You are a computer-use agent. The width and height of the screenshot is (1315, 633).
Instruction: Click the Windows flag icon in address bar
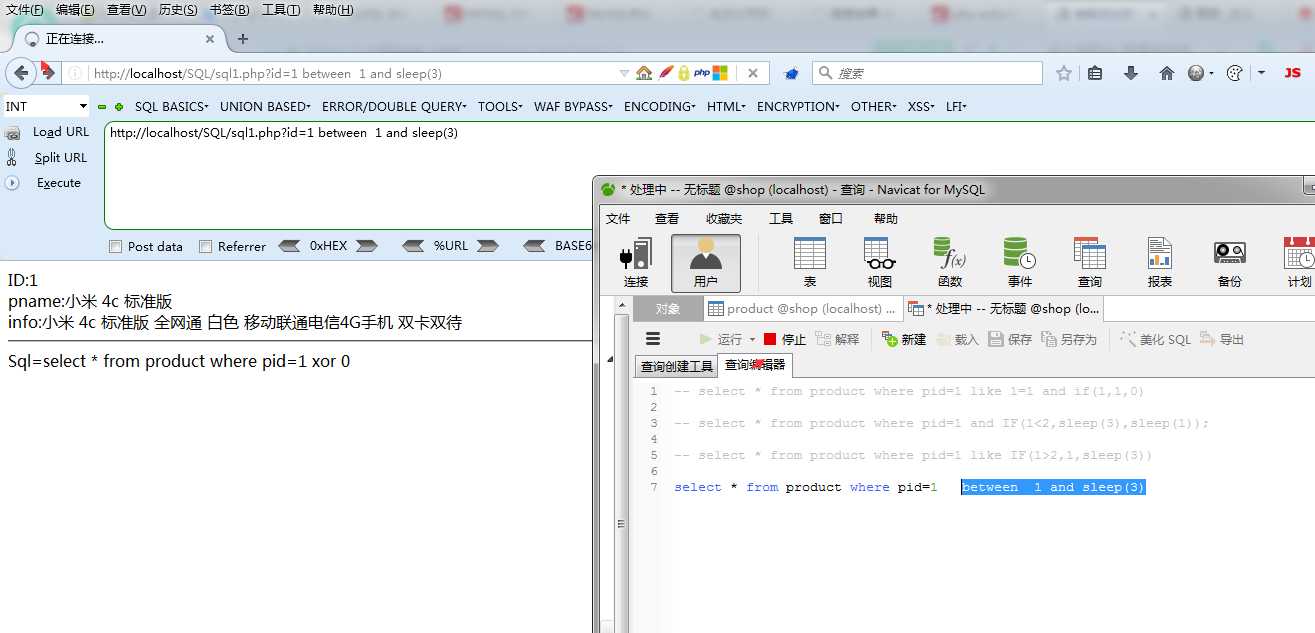[720, 73]
